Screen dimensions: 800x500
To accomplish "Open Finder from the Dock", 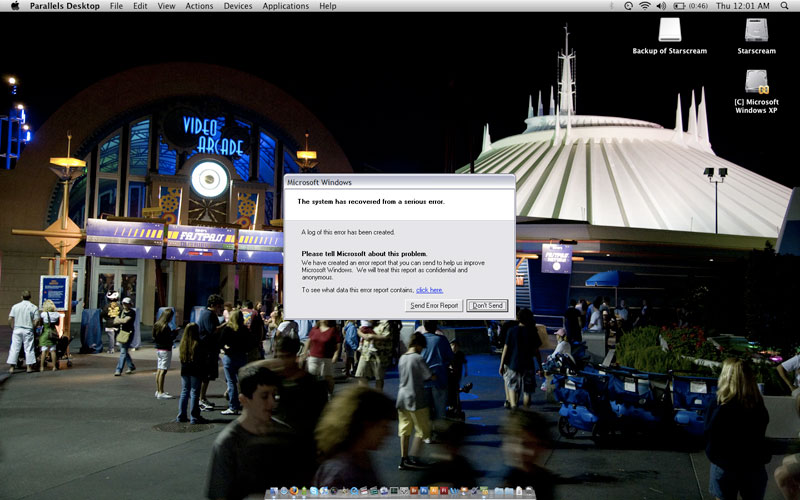I will (x=274, y=491).
